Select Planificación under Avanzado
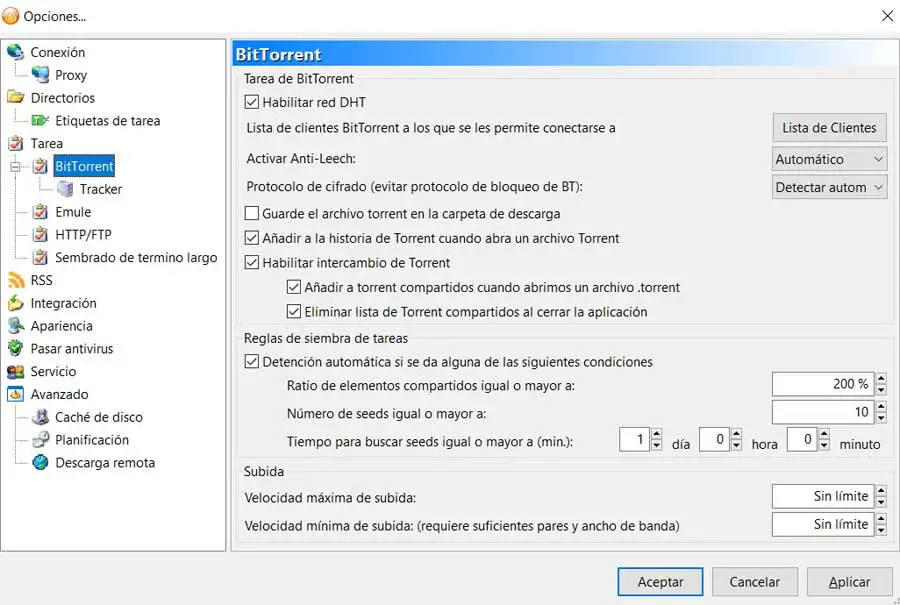 coord(92,440)
